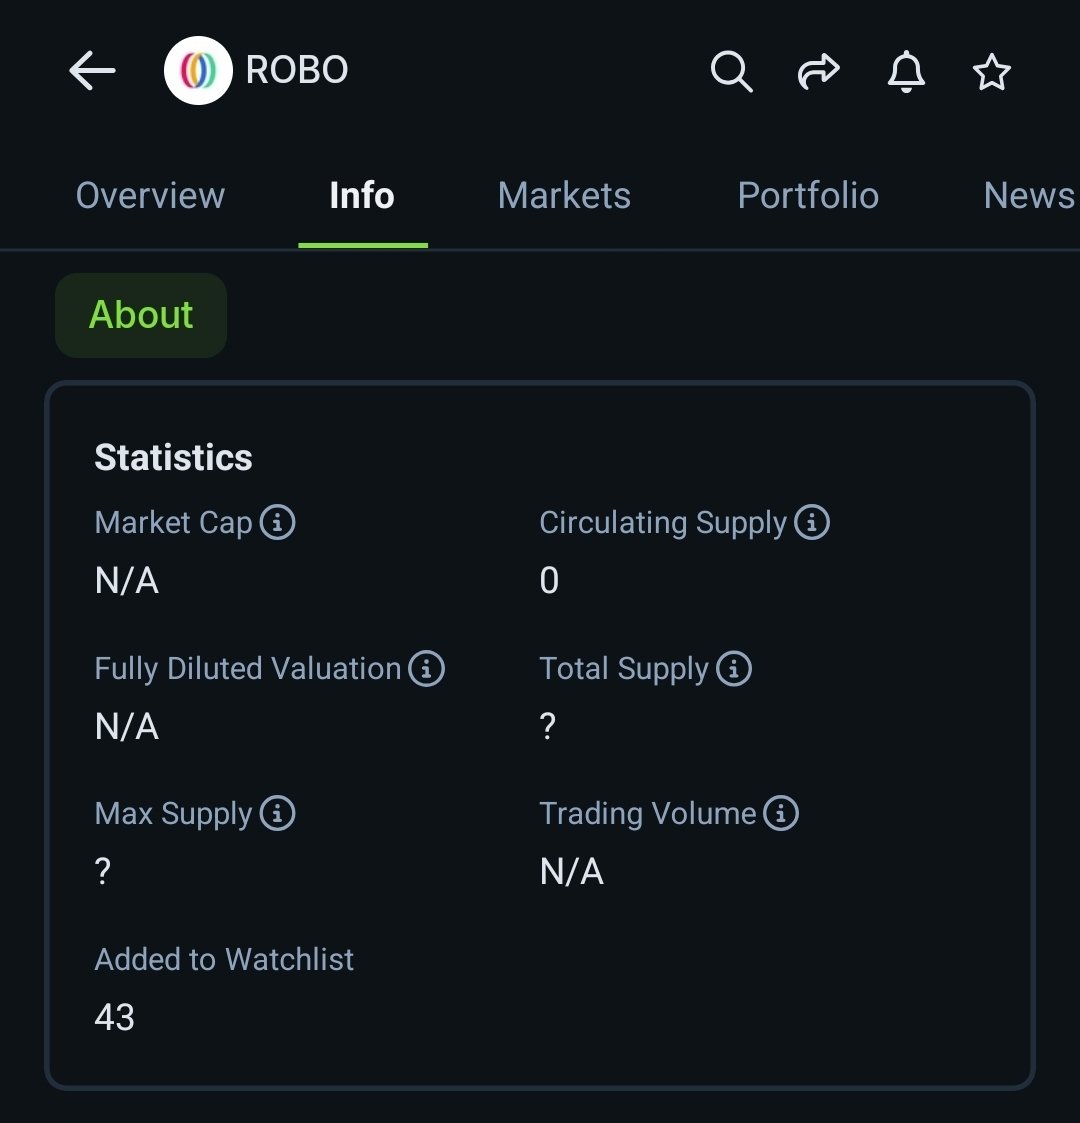The height and width of the screenshot is (1123, 1080).
Task: Tap the Added to Watchlist count
Action: pos(115,1017)
